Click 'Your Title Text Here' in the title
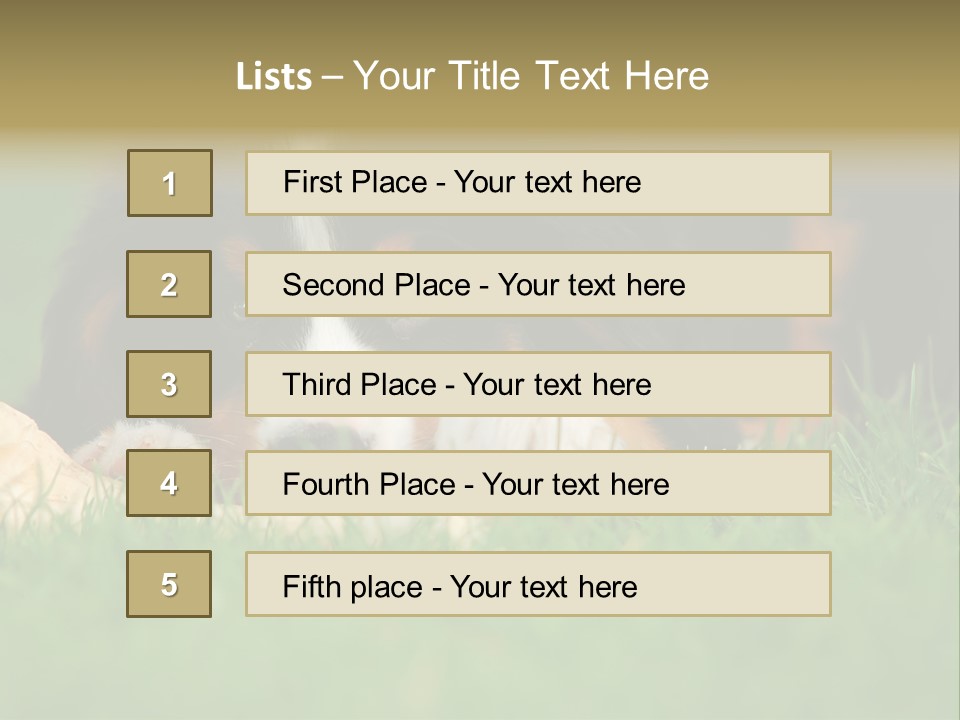The height and width of the screenshot is (720, 960). point(531,76)
